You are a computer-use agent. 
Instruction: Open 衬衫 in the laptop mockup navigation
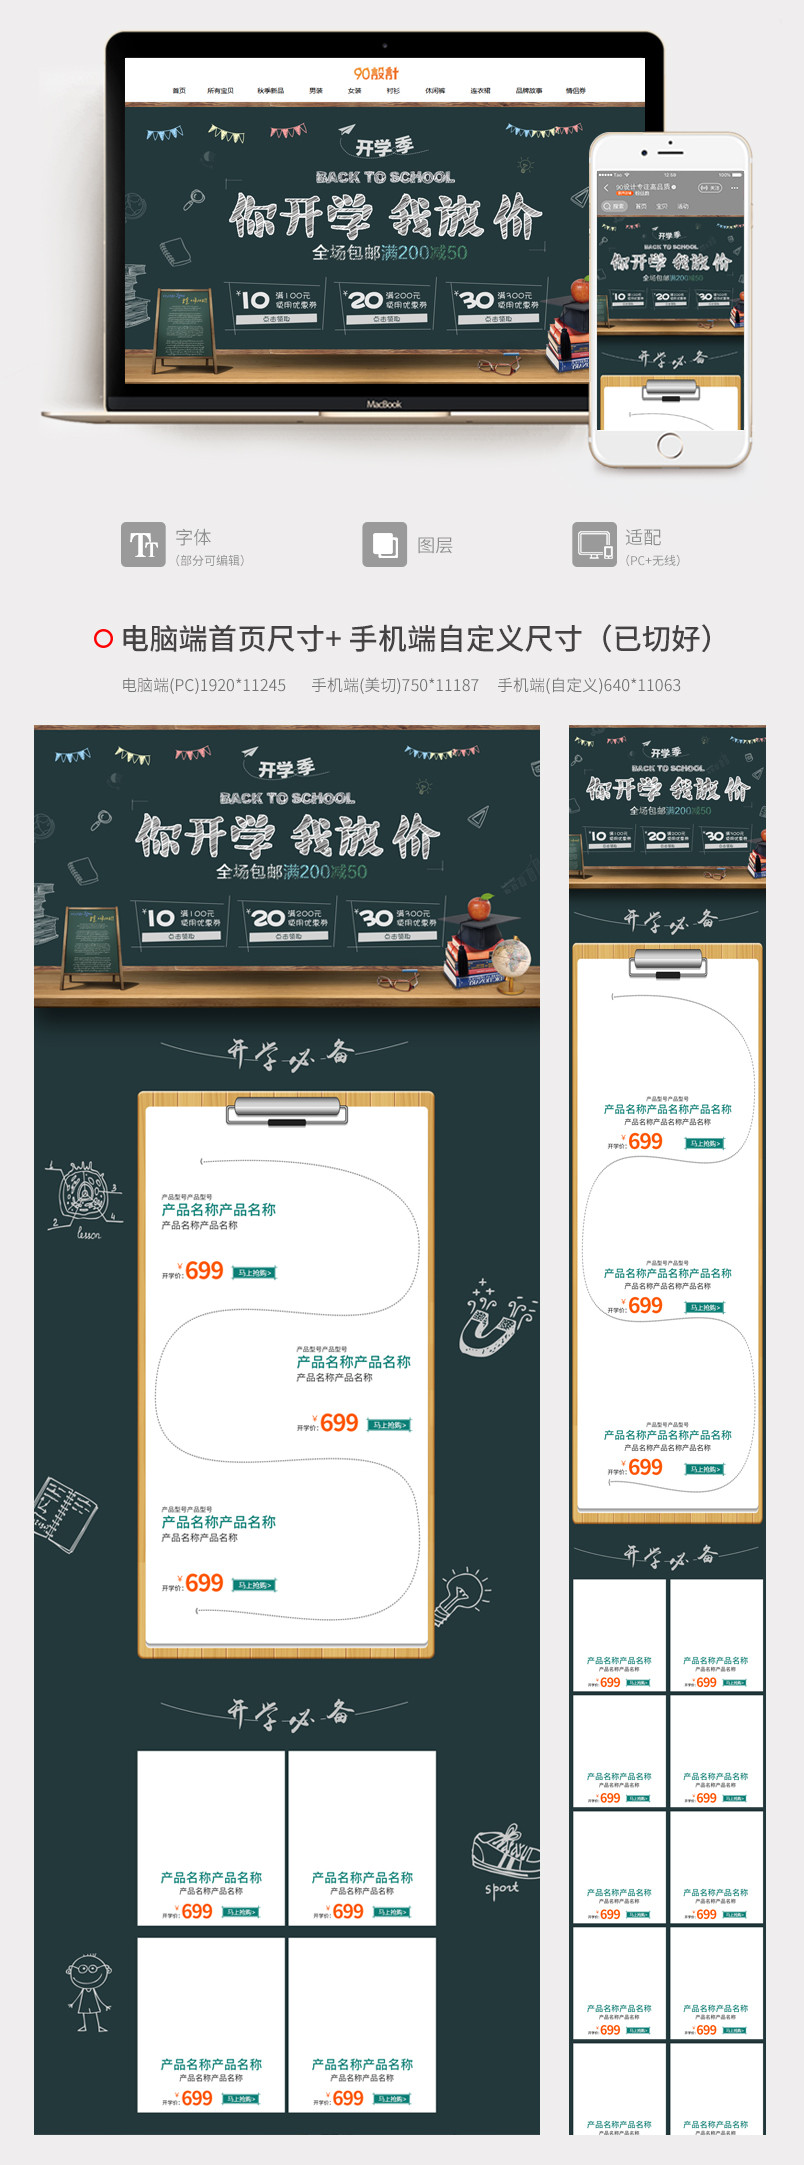point(393,91)
